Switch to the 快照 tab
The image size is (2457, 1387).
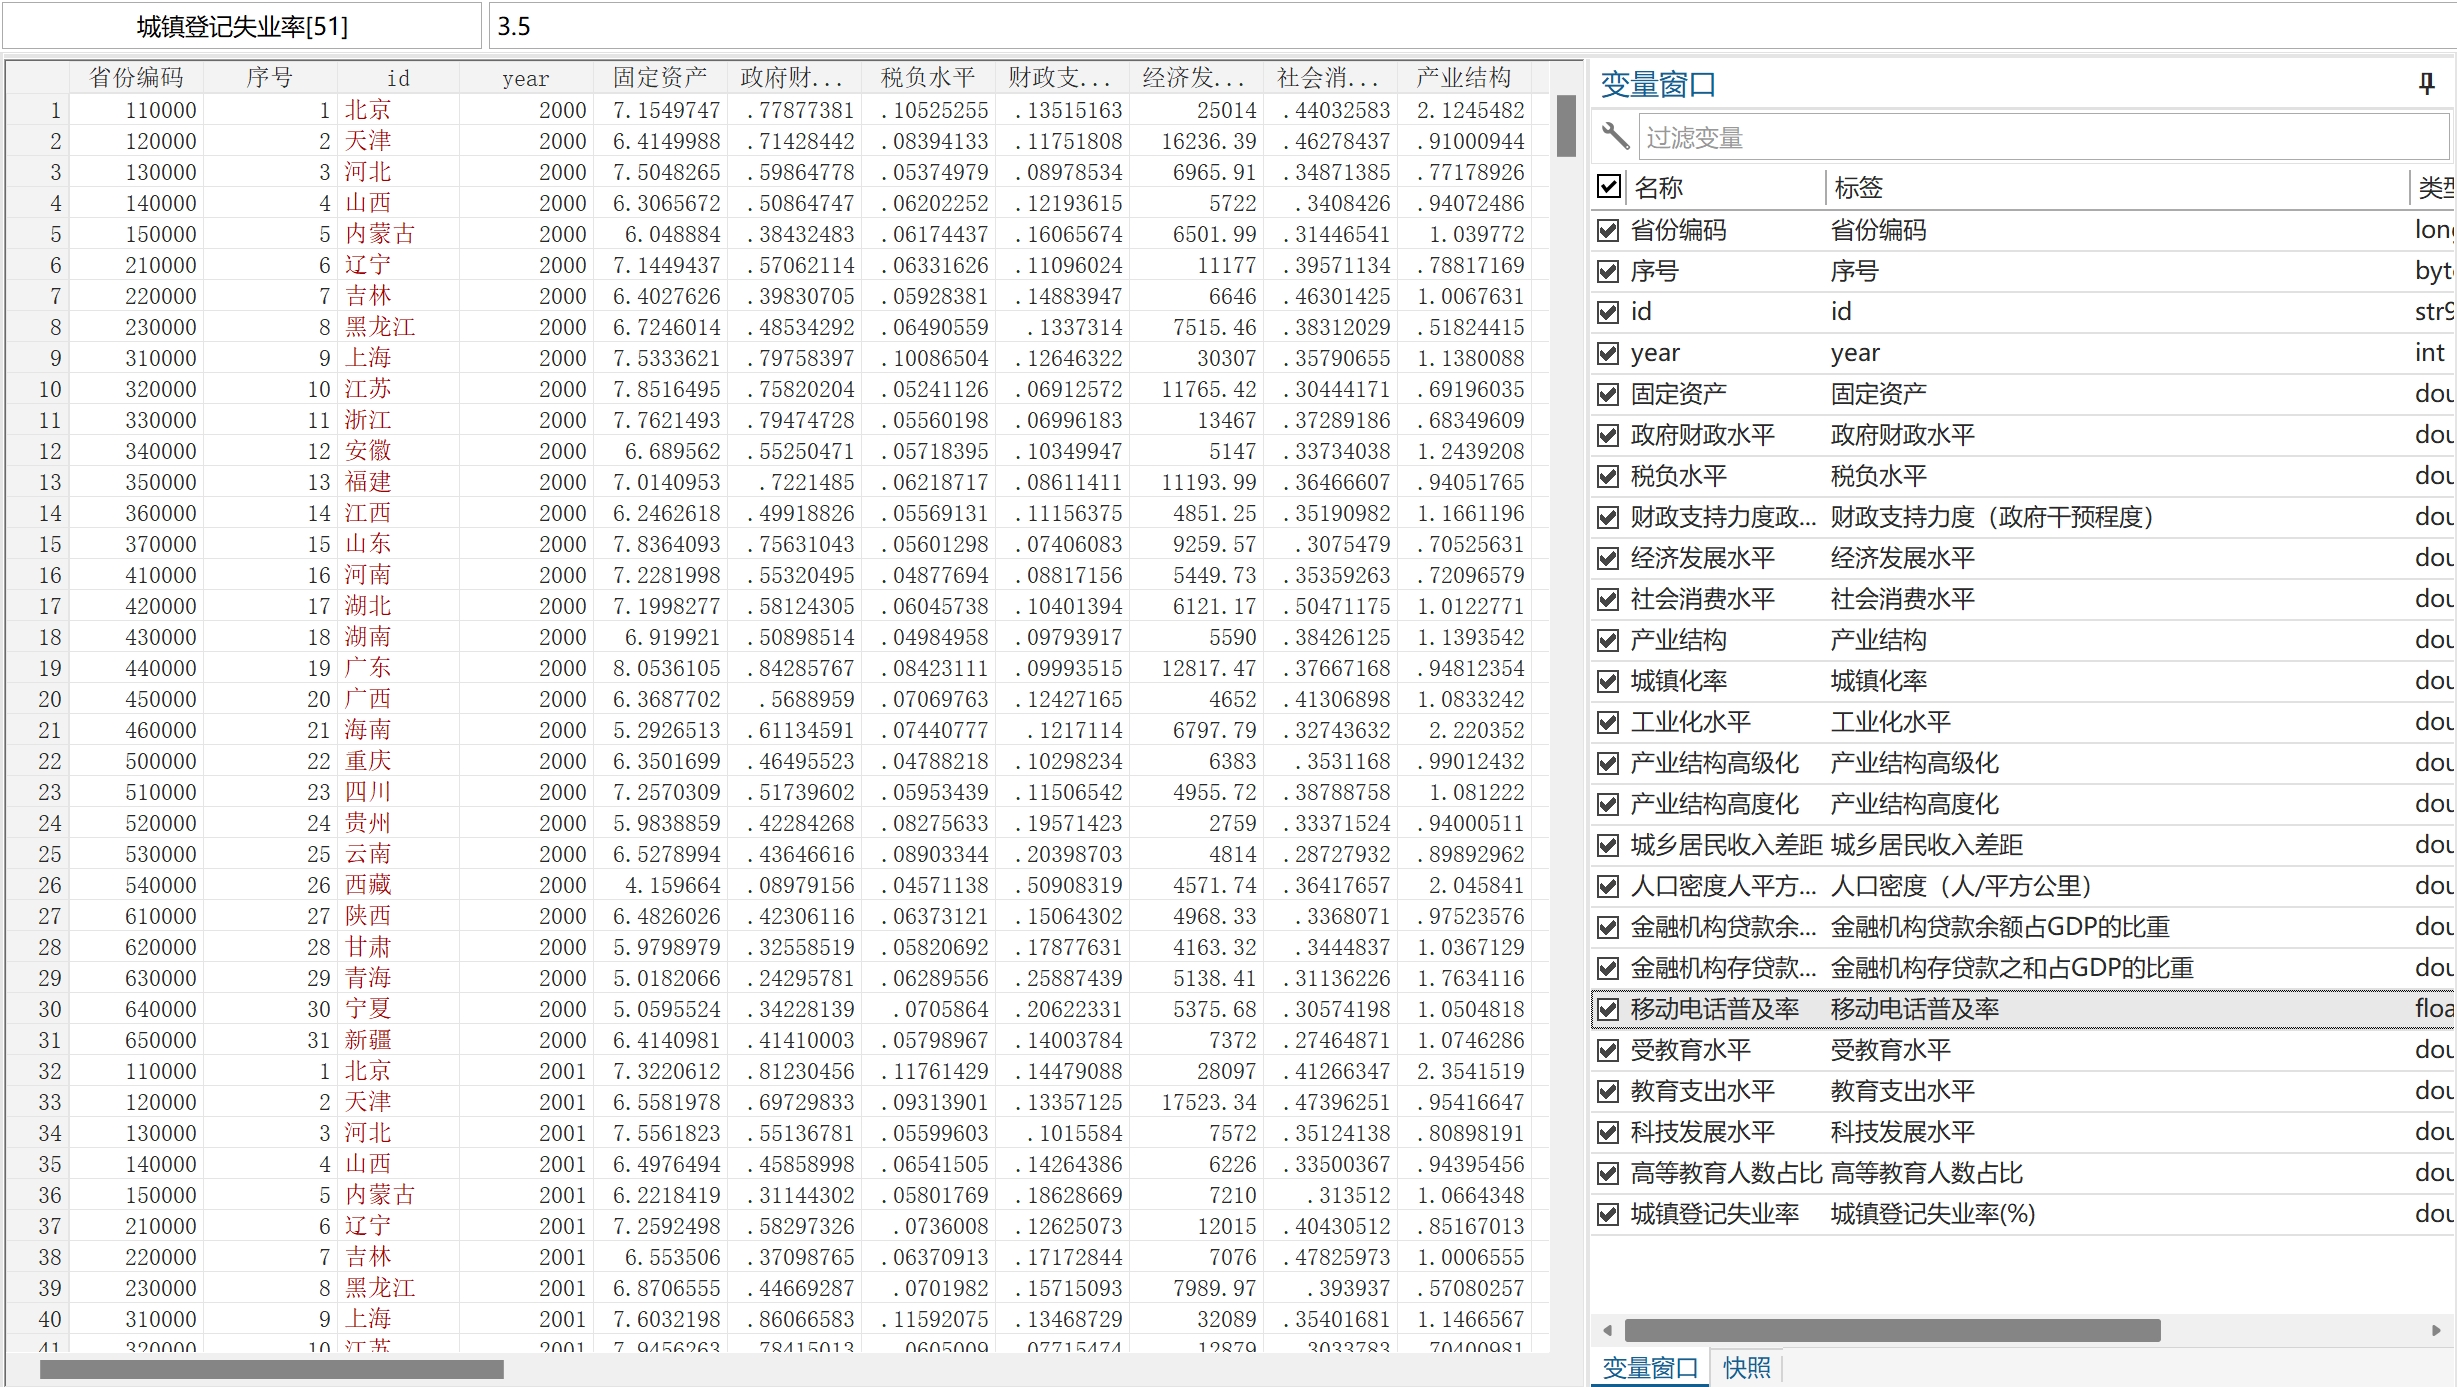(1746, 1367)
